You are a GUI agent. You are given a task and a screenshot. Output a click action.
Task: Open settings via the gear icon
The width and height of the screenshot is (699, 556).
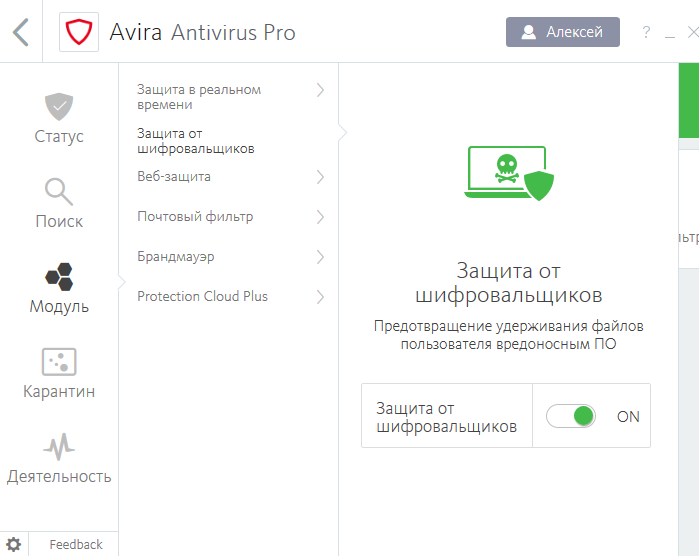(x=14, y=544)
